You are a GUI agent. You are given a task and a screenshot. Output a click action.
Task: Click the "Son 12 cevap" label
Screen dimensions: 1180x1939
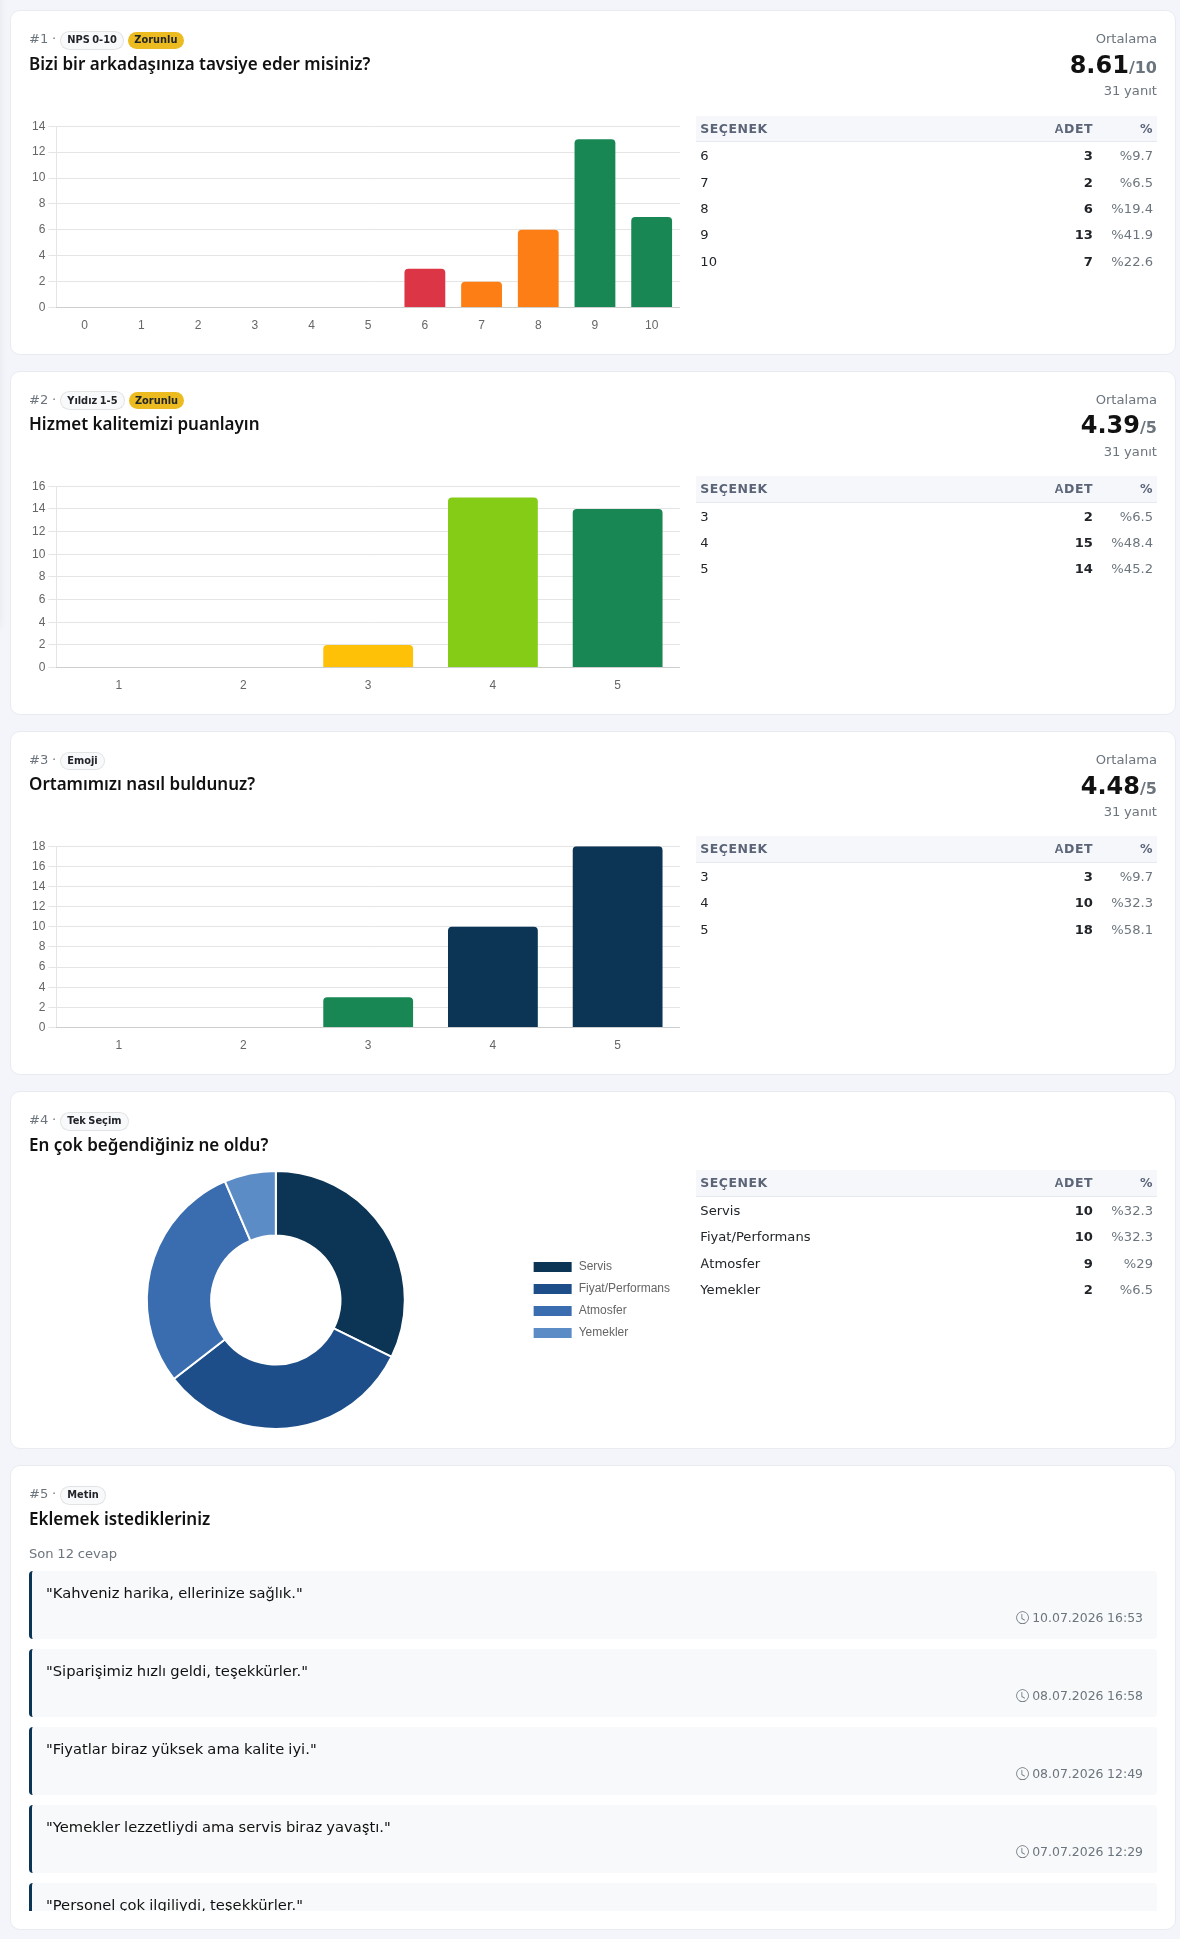coord(73,1553)
